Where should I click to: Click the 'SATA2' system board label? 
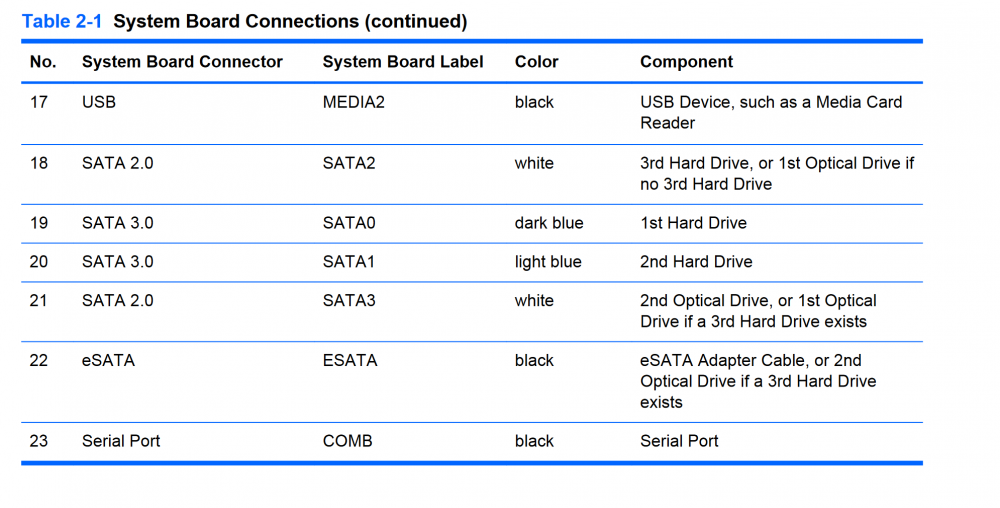(x=349, y=163)
